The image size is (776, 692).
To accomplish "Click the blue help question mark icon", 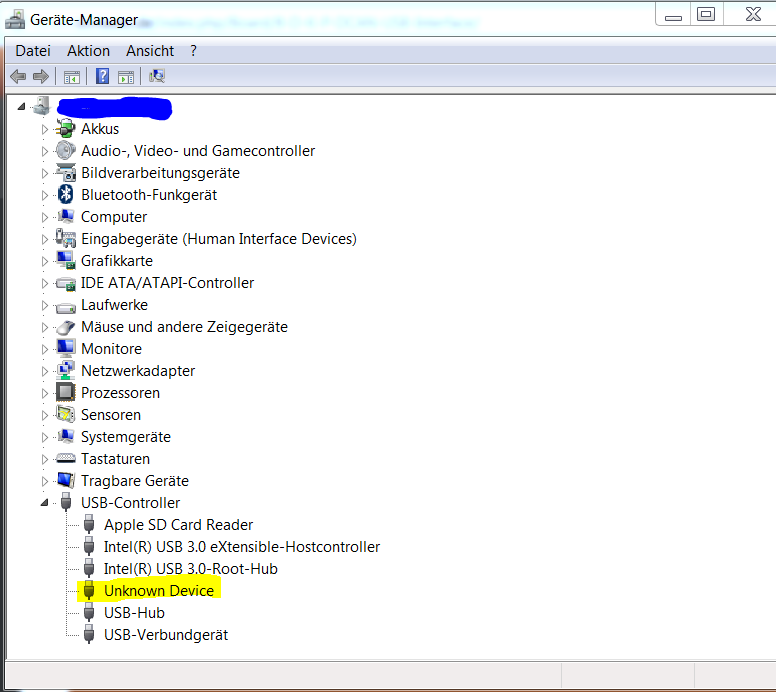I will click(x=102, y=76).
